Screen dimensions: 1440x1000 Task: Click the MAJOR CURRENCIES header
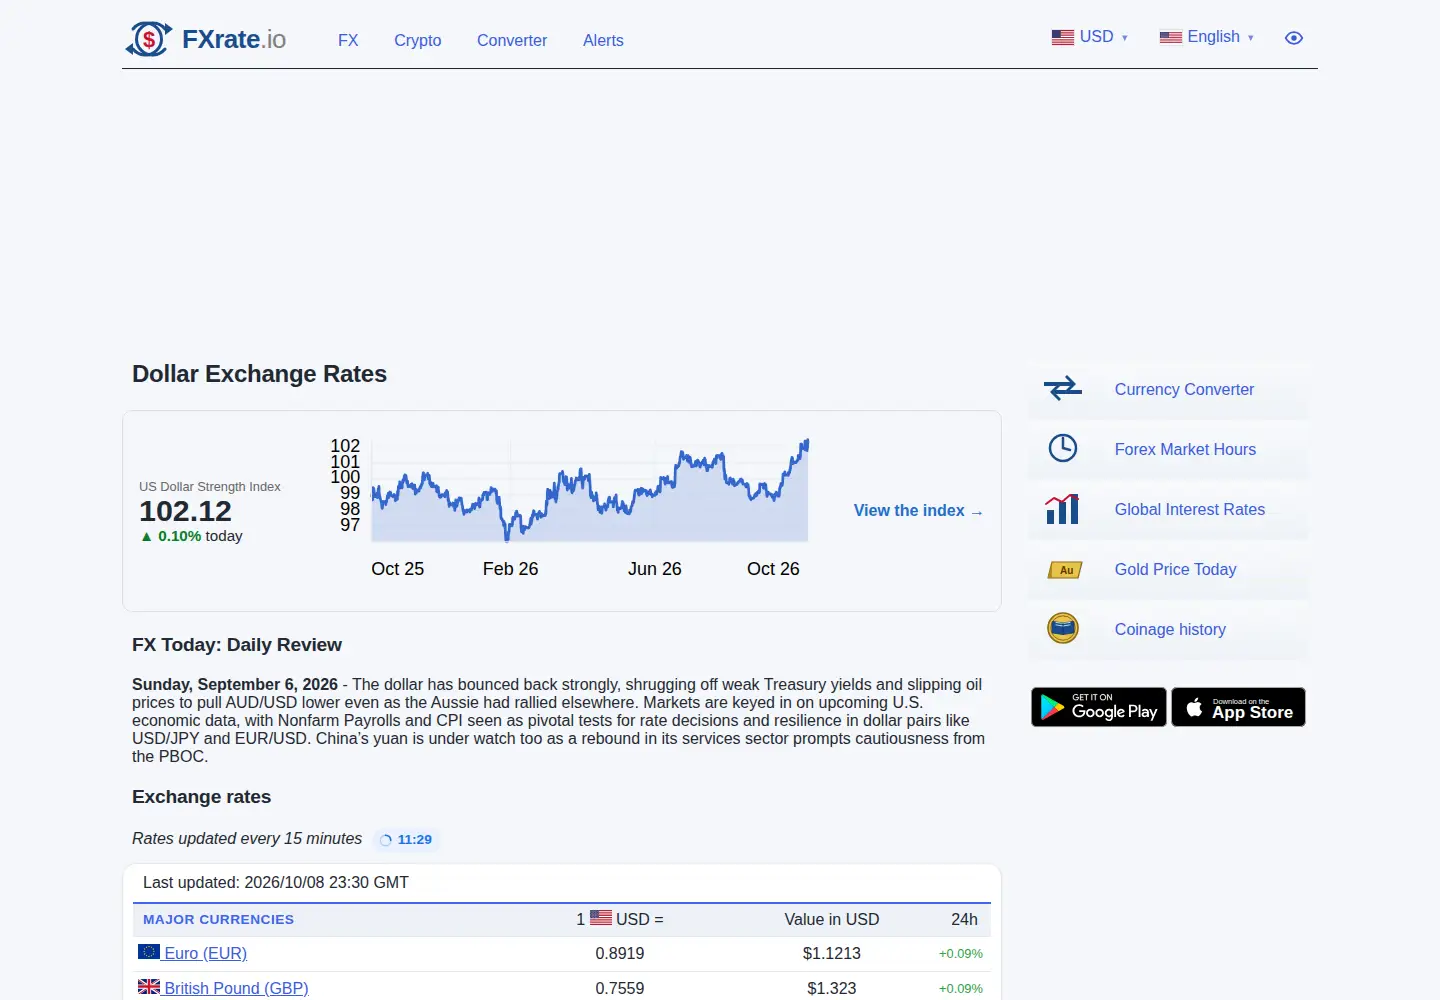[x=218, y=919]
